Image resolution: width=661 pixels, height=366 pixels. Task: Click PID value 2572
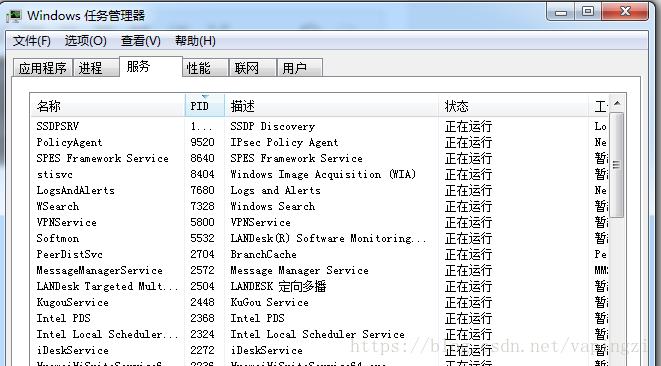[202, 271]
